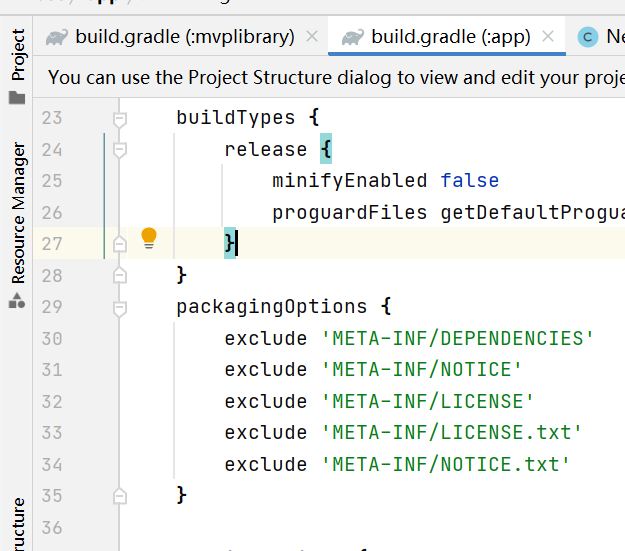Screen dimensions: 625x551
Task: Click the highlighted closing brace on line 27
Action: coord(230,243)
